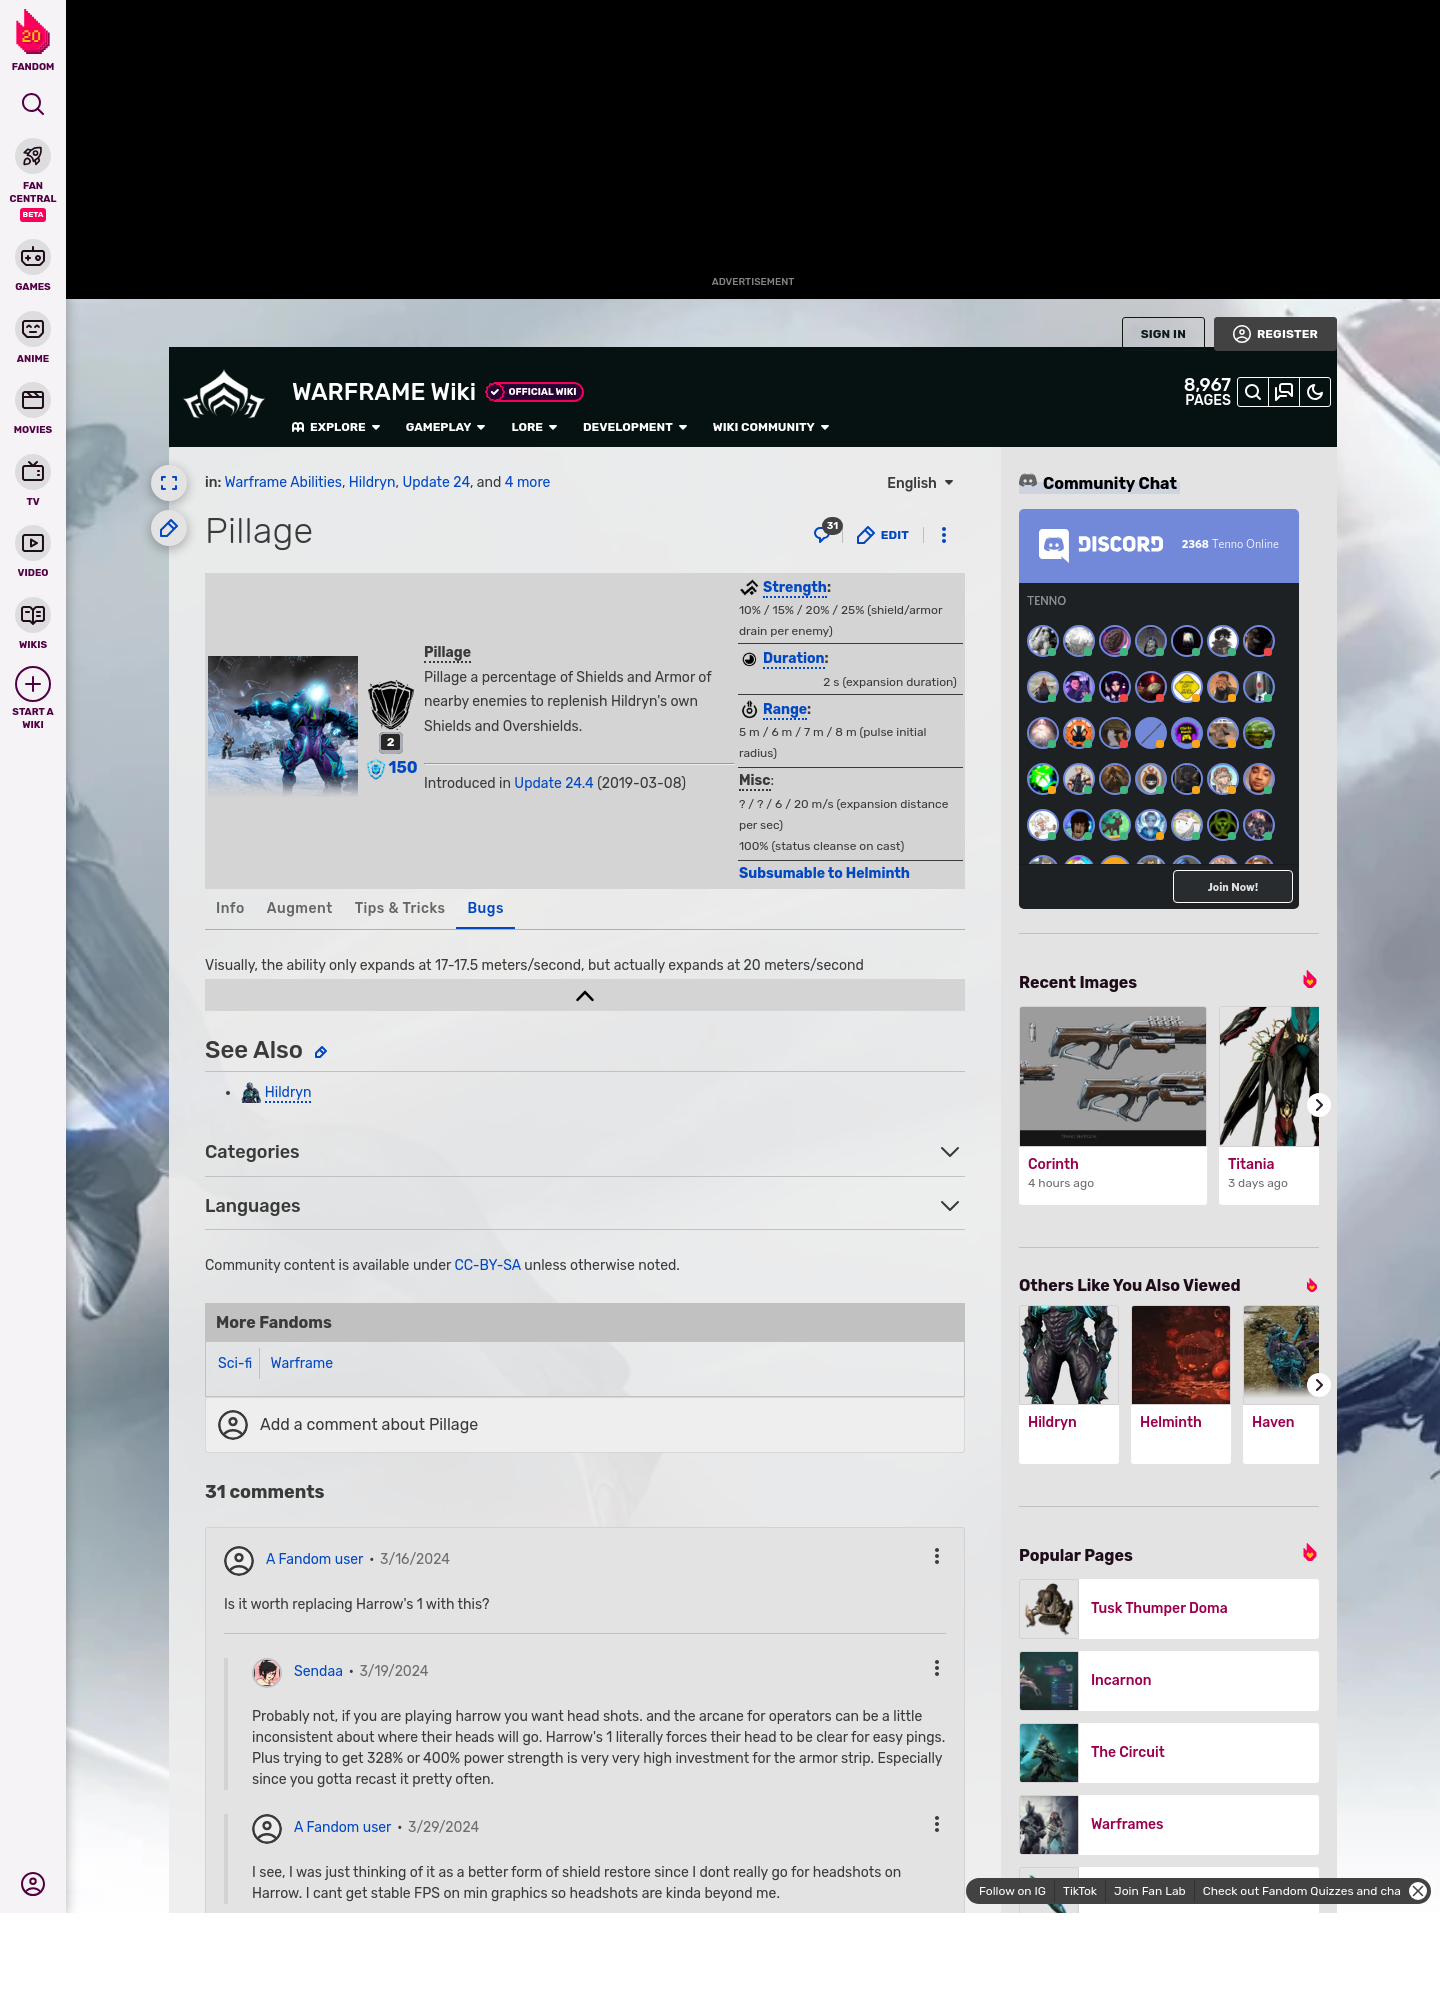Open the page's more actions menu
Image resolution: width=1440 pixels, height=2000 pixels.
tap(944, 535)
